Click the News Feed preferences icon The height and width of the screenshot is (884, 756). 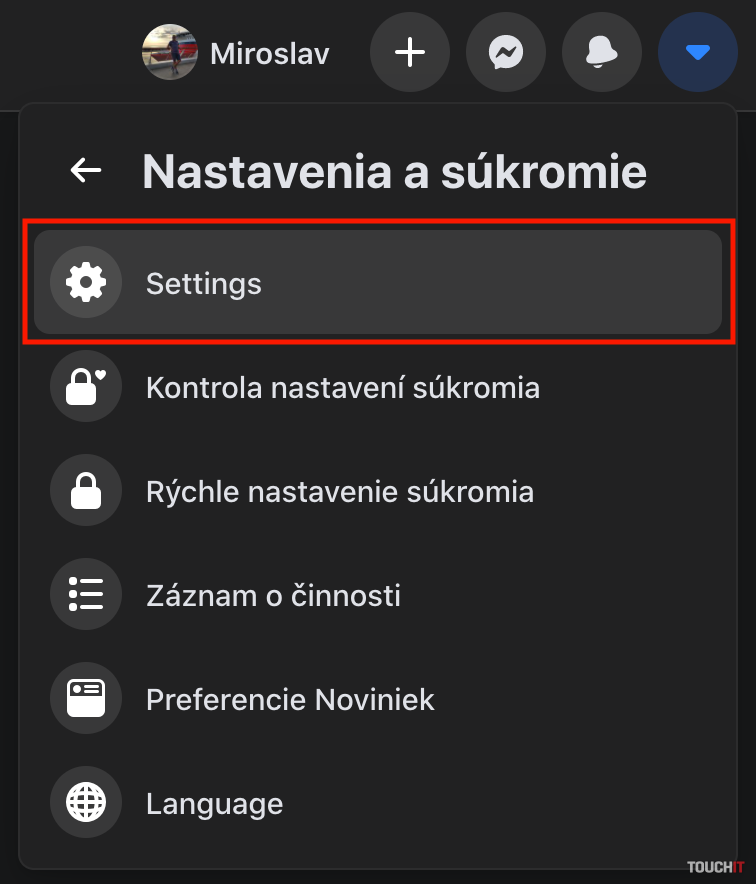[x=86, y=699]
